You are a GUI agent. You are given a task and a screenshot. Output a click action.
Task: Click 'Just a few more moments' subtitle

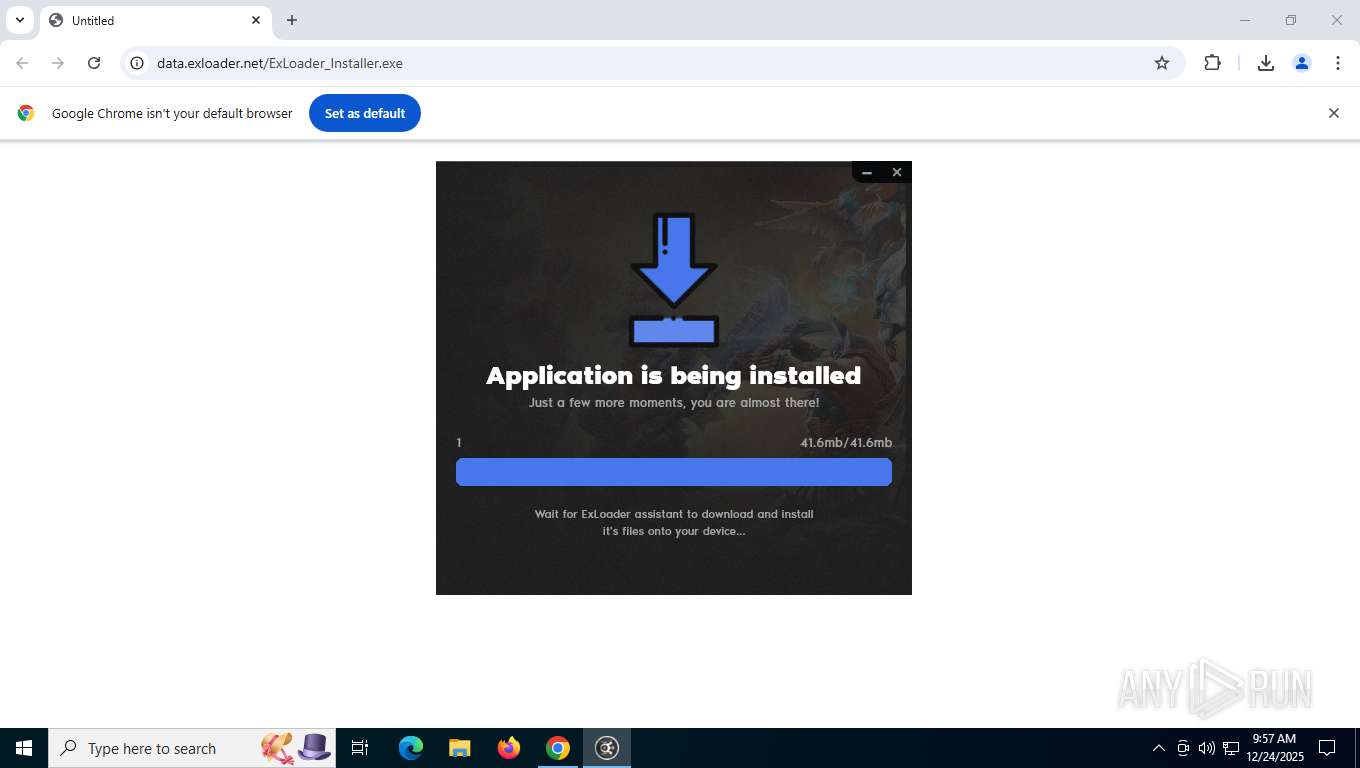click(x=674, y=402)
